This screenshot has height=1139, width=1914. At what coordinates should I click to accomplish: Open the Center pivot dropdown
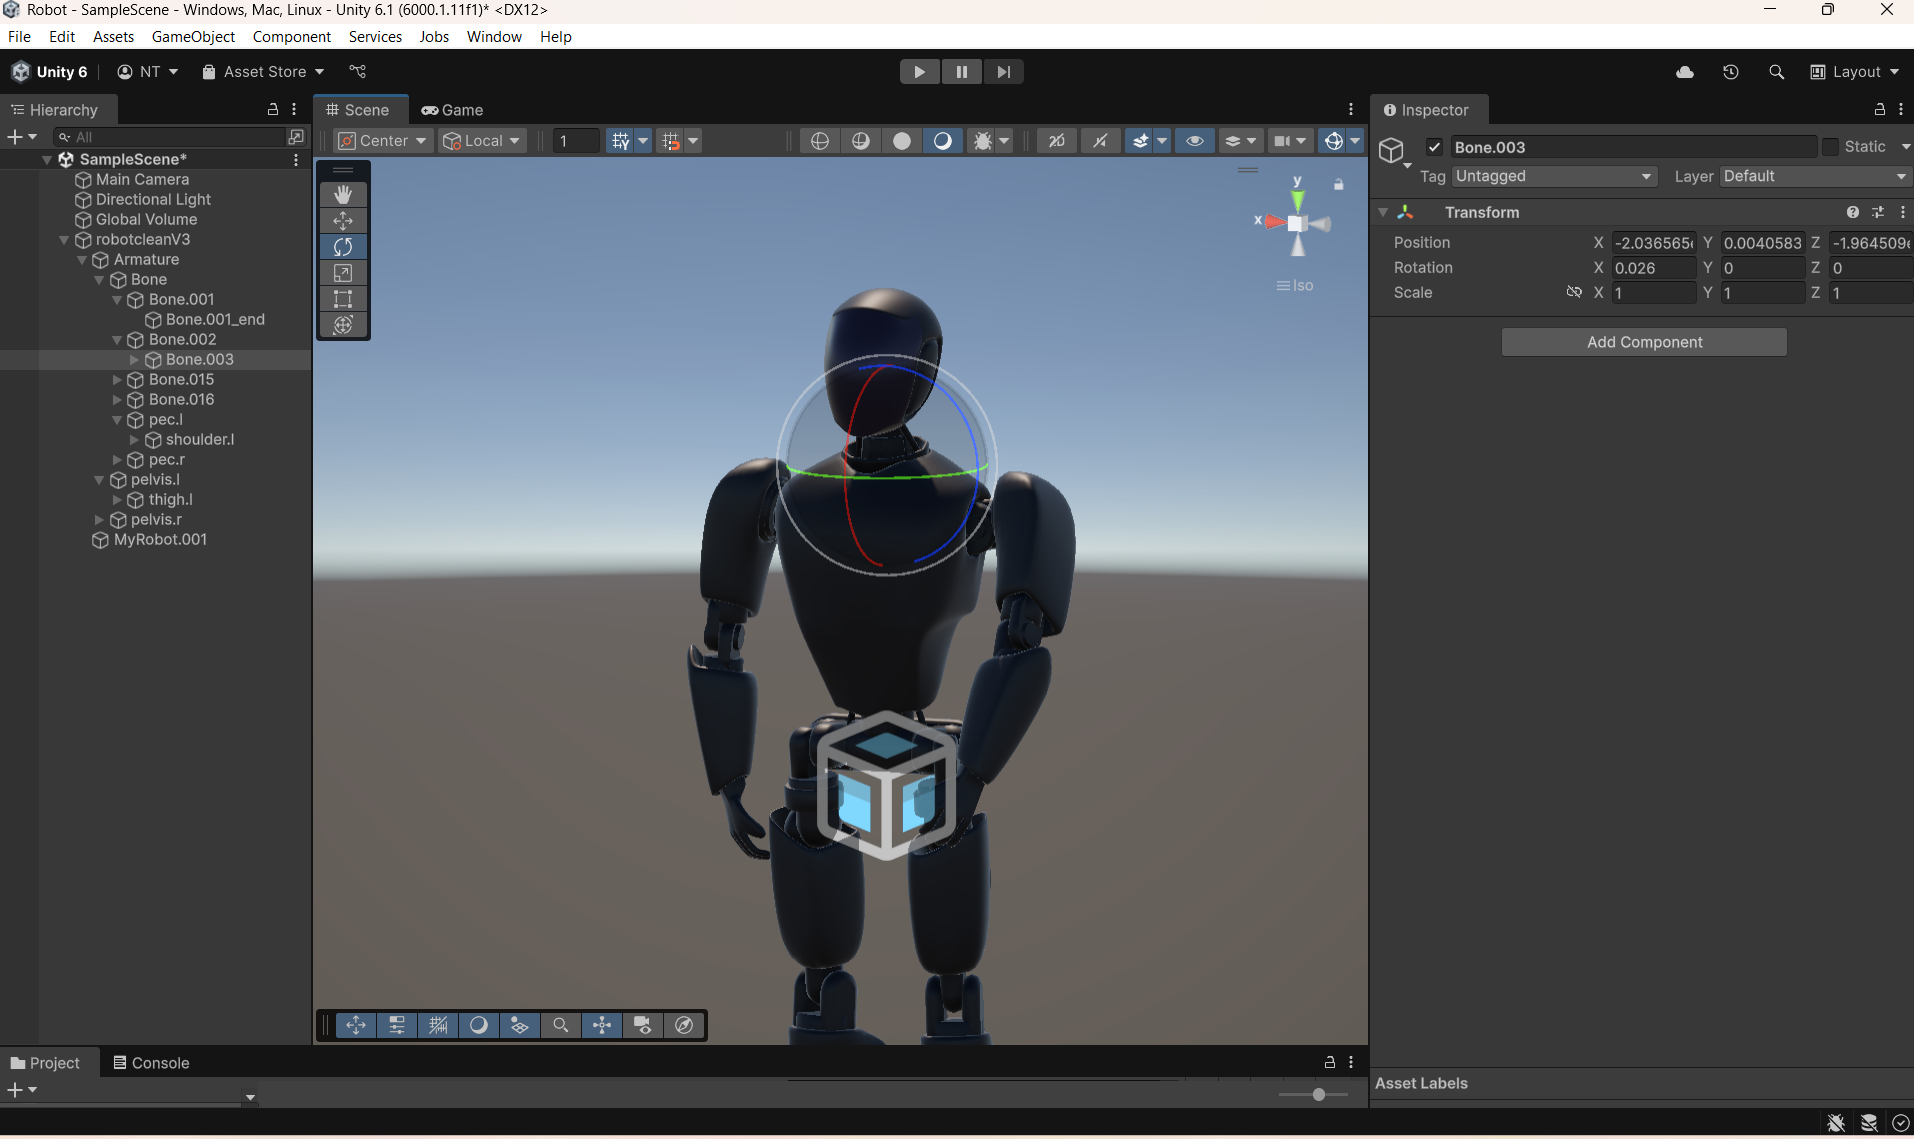click(383, 141)
